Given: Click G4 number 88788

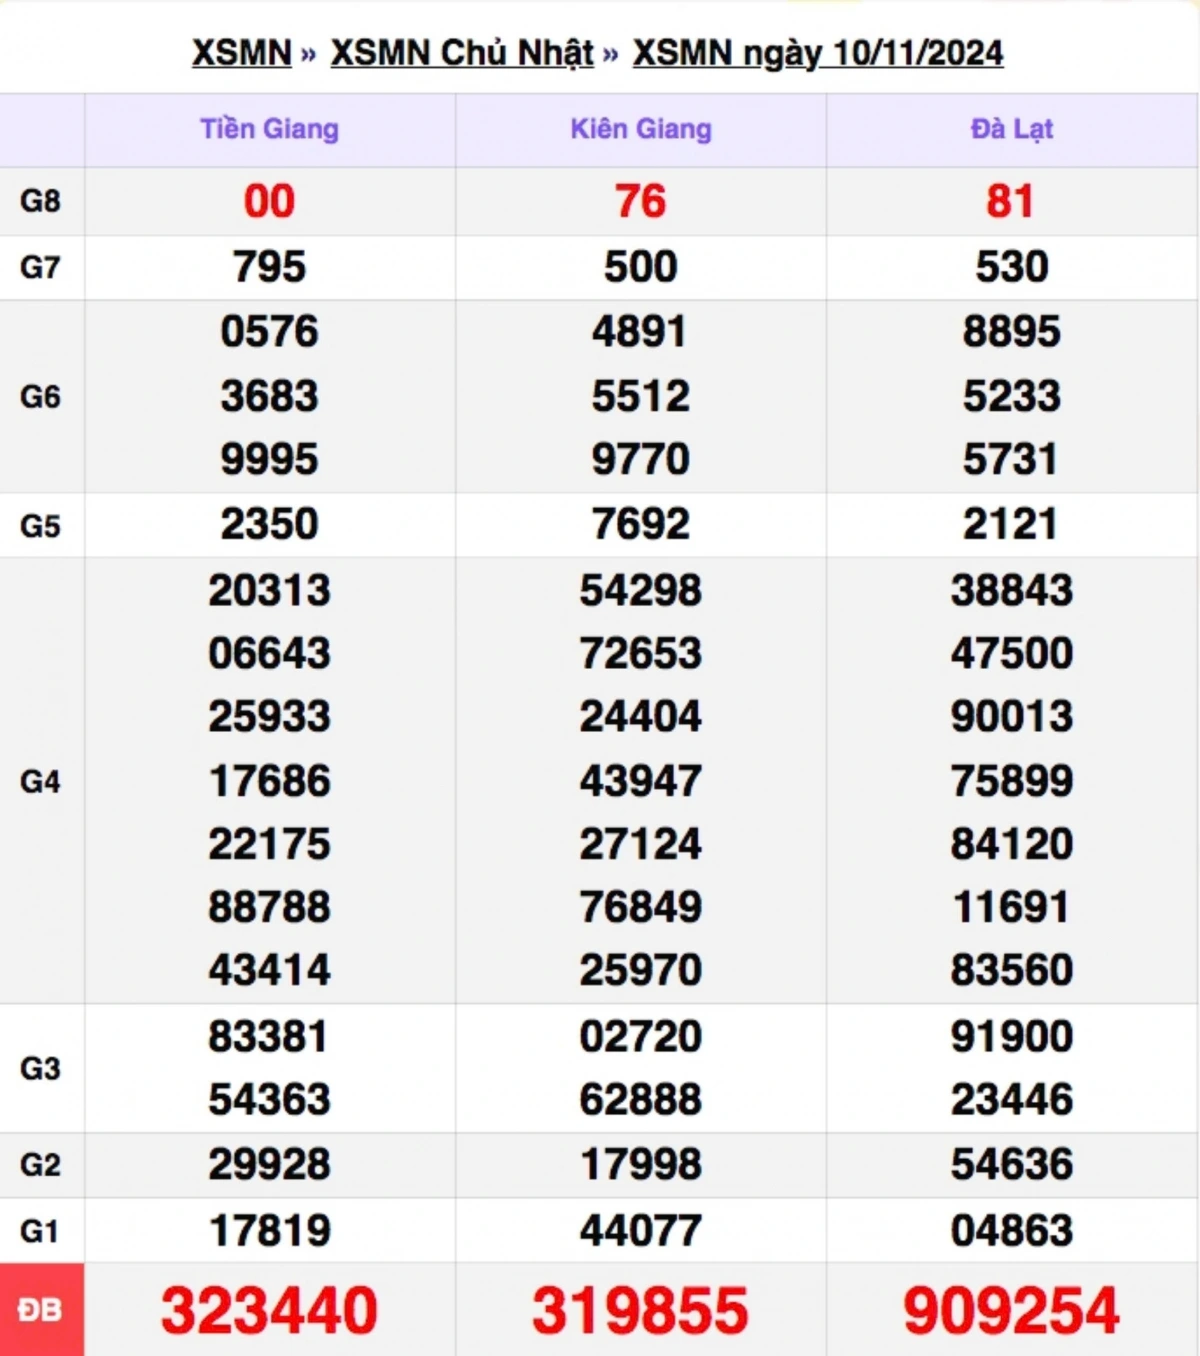Looking at the screenshot, I should pos(270,907).
